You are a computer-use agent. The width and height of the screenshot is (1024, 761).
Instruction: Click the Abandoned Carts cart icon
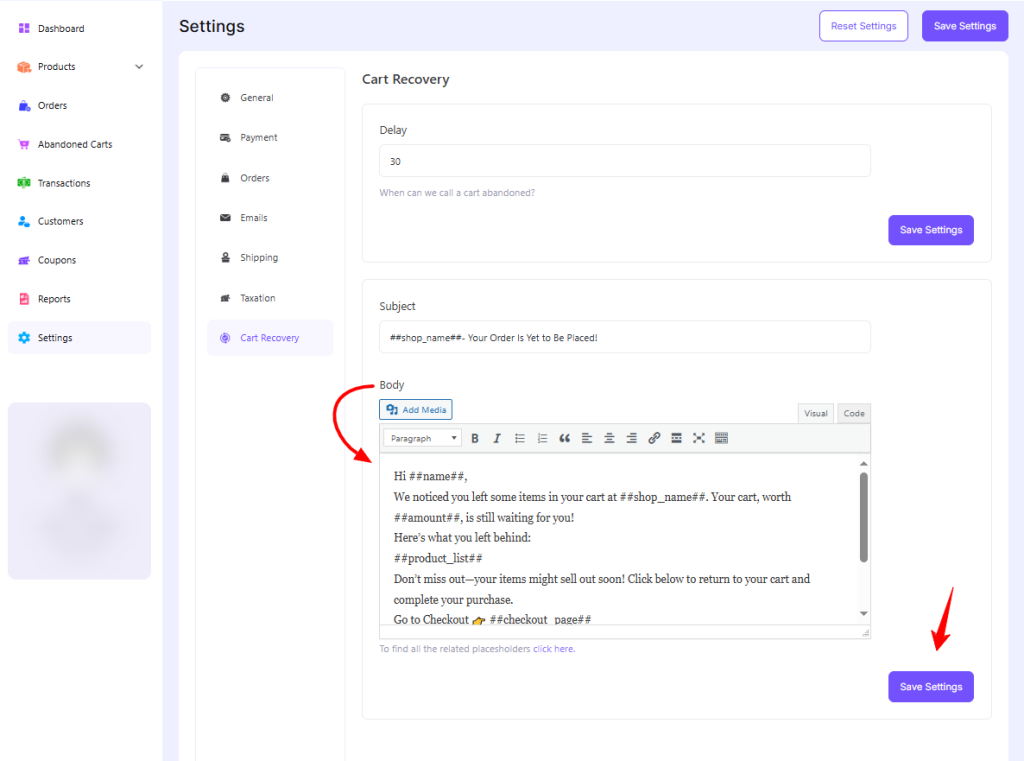(x=24, y=144)
